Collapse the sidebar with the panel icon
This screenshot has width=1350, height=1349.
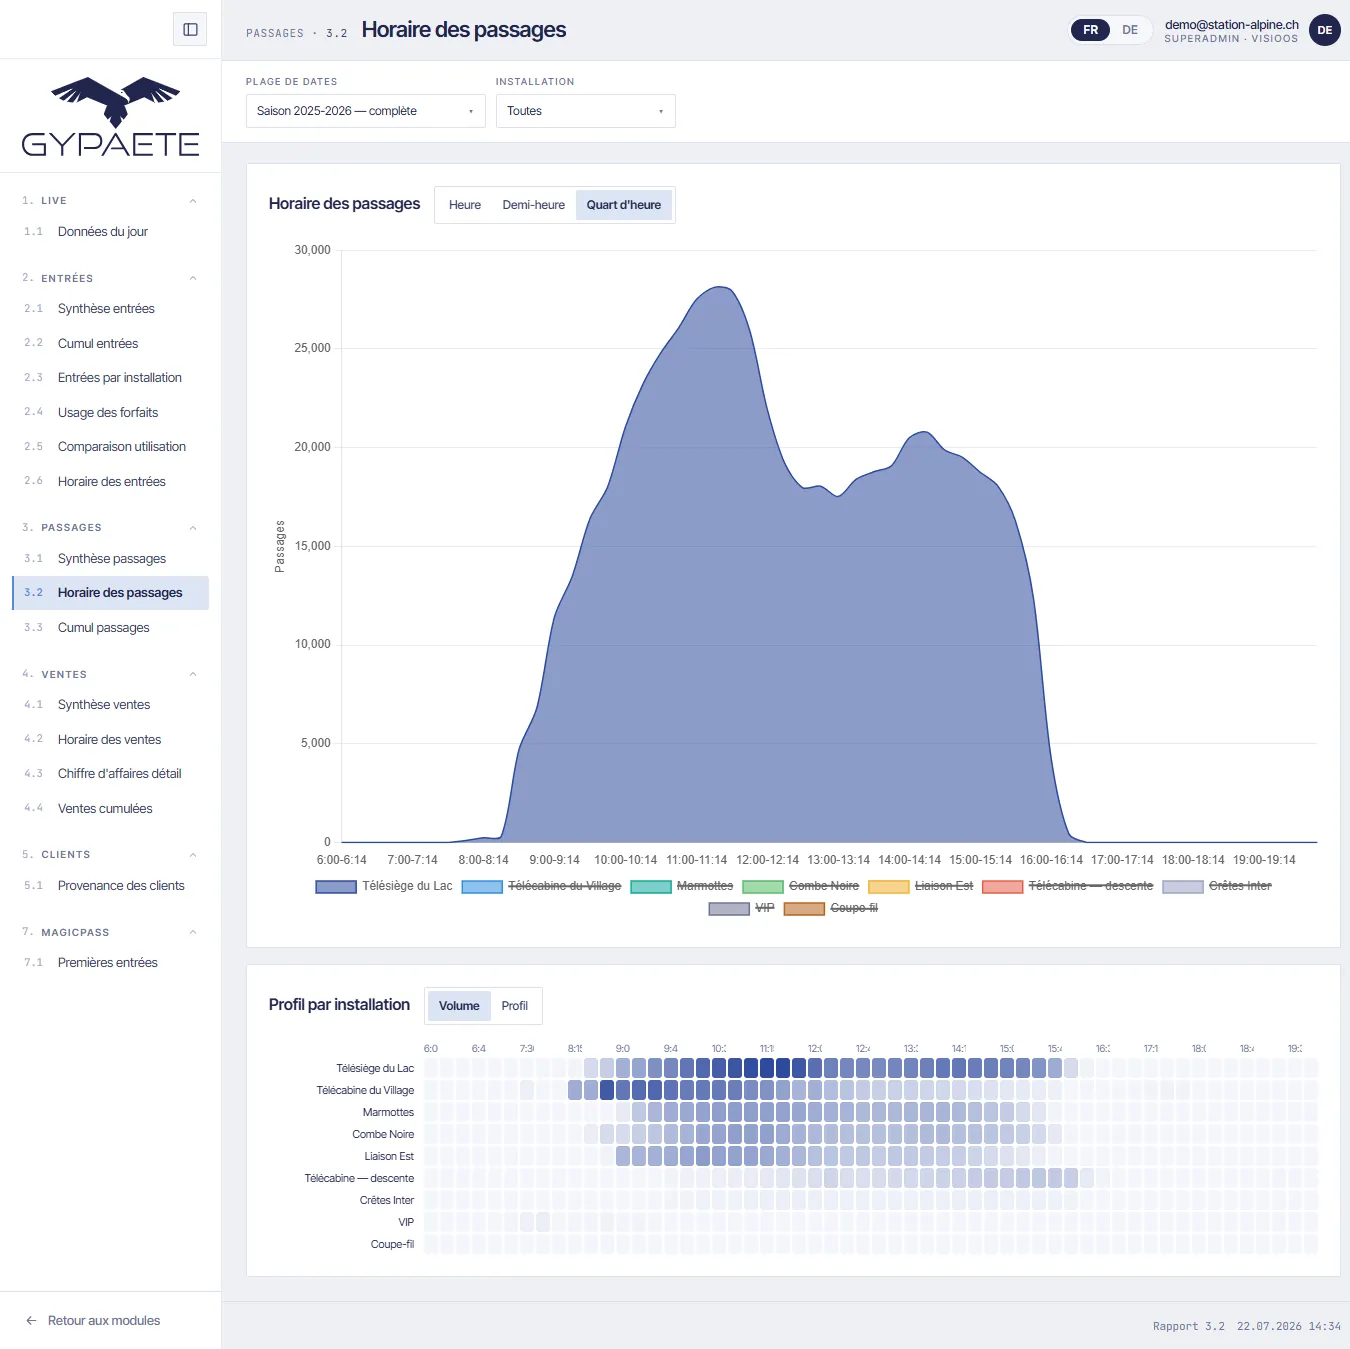tap(190, 30)
